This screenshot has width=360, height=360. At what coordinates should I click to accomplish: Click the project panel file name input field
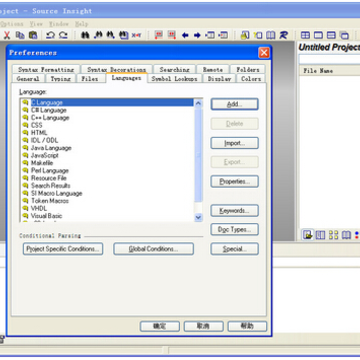(x=329, y=59)
